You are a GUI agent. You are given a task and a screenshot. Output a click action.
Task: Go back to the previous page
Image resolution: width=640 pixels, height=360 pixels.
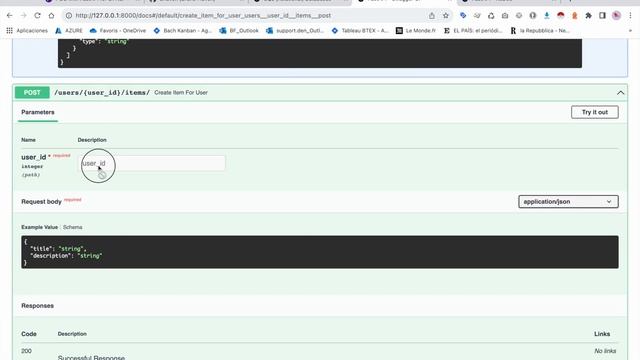coord(10,16)
